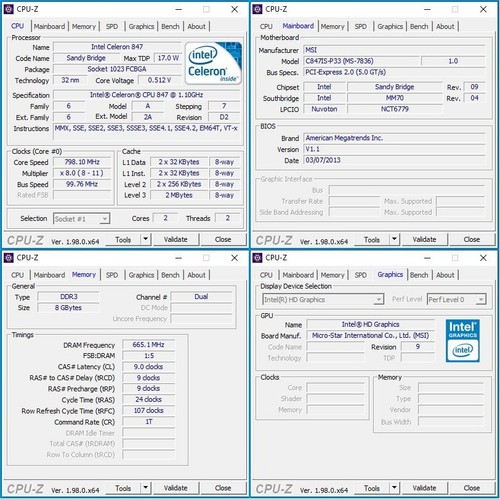The height and width of the screenshot is (499, 500).
Task: Click the 798.10 MHz core speed value
Action: pyautogui.click(x=82, y=162)
